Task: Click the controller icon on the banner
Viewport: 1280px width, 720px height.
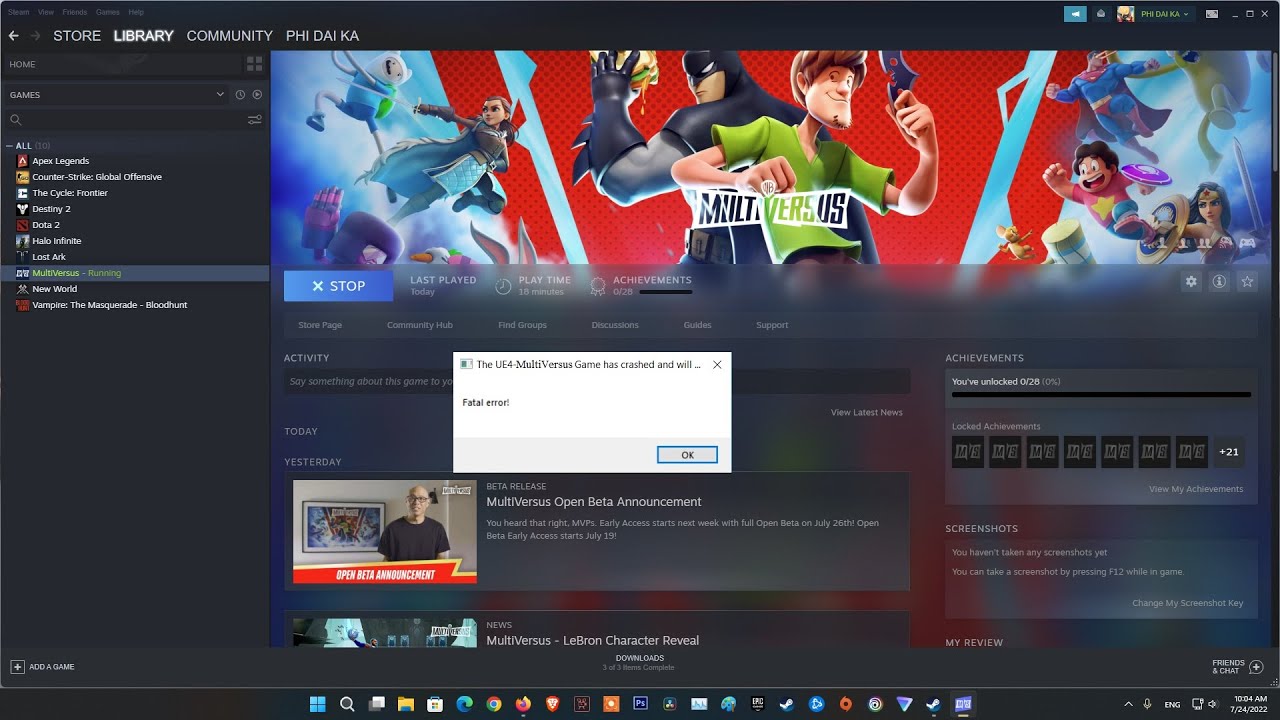Action: click(1247, 242)
